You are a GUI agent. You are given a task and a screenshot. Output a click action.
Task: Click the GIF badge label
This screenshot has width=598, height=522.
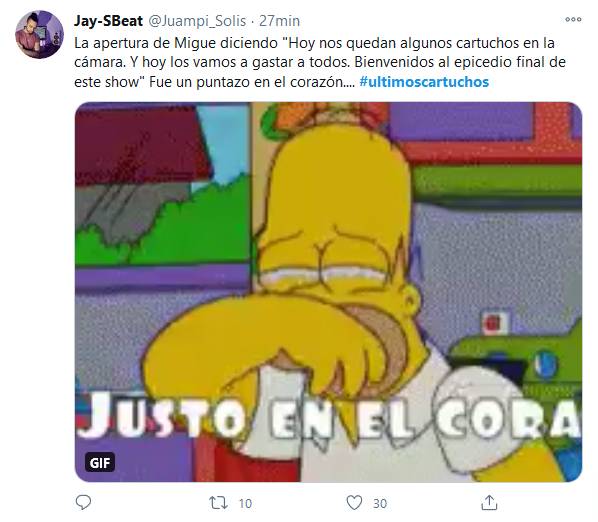pyautogui.click(x=100, y=463)
